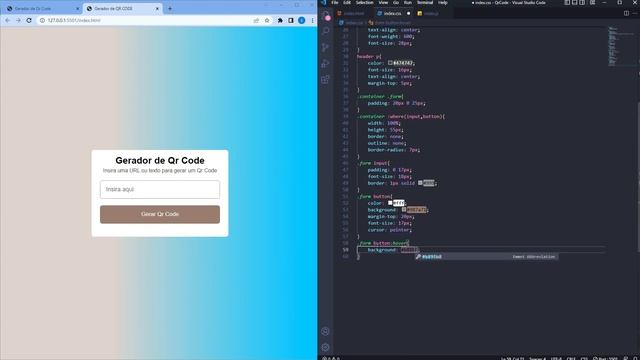
Task: Toggle the panel layout icon in title bar
Action: click(x=575, y=2)
